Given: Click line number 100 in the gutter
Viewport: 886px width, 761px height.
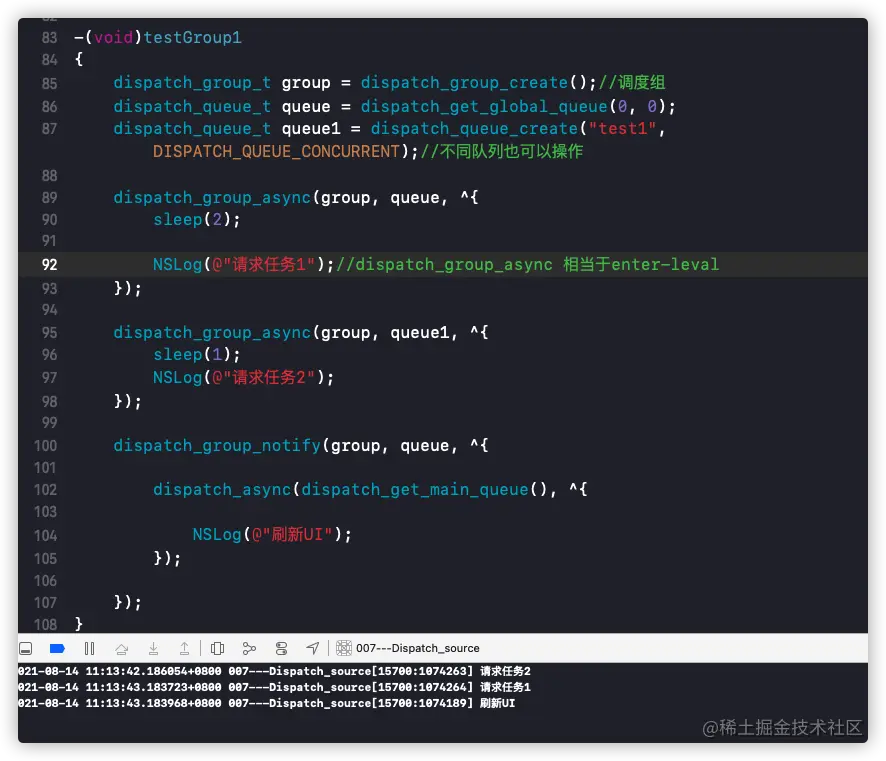Looking at the screenshot, I should click(46, 446).
